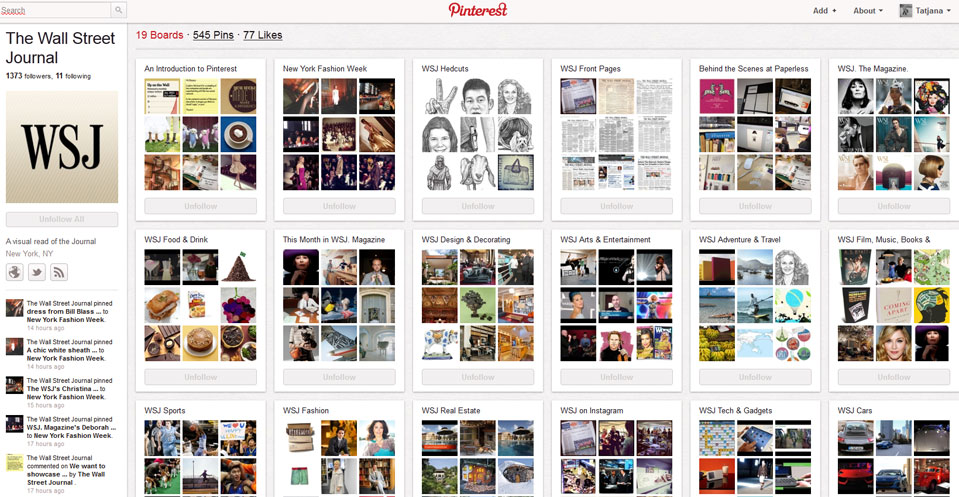Viewport: 959px width, 497px height.
Task: Unfollow the New York Fashion Week board
Action: pos(339,206)
